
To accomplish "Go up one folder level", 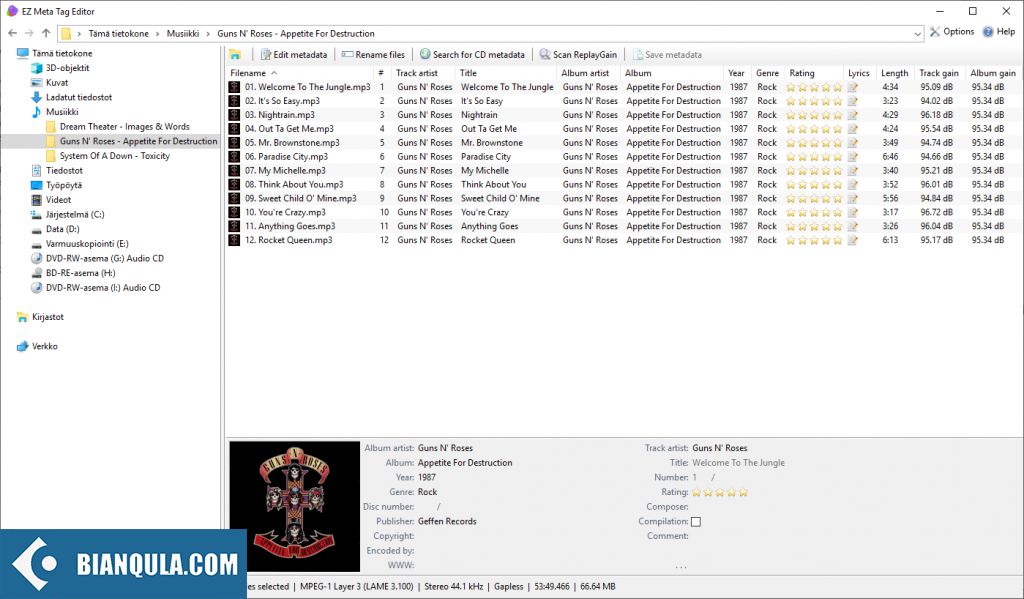I will point(46,33).
